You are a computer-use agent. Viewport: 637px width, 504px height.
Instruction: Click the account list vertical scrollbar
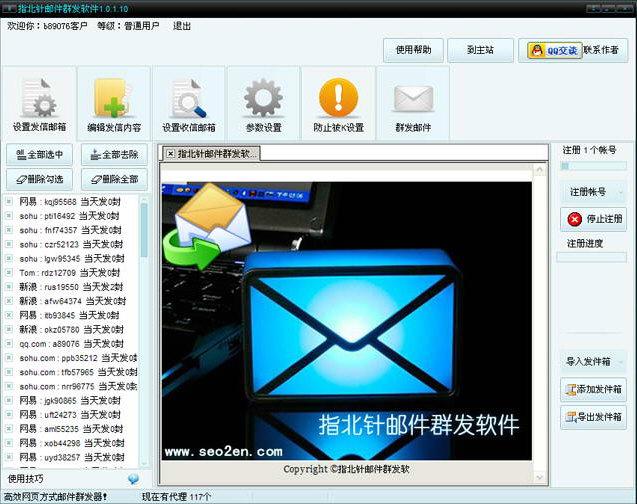144,240
